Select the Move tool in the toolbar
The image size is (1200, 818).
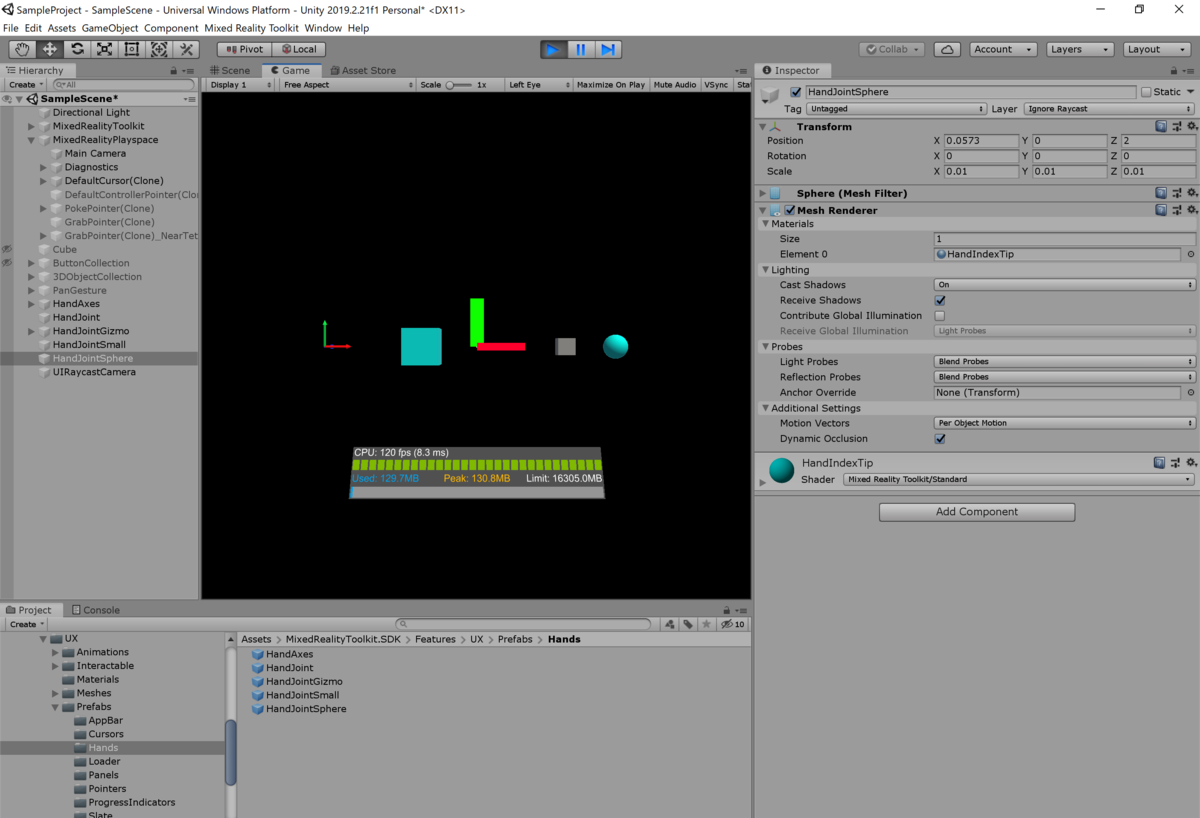click(49, 49)
